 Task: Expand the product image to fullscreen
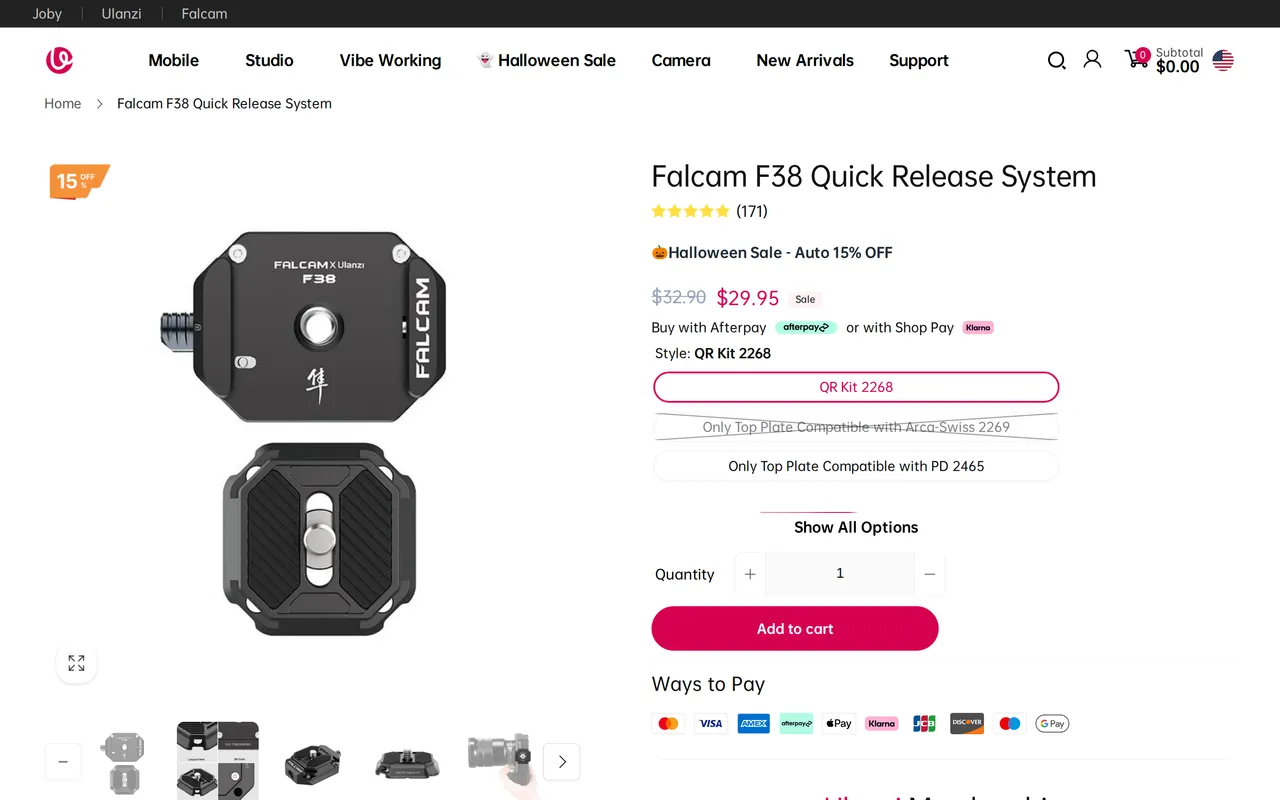76,663
